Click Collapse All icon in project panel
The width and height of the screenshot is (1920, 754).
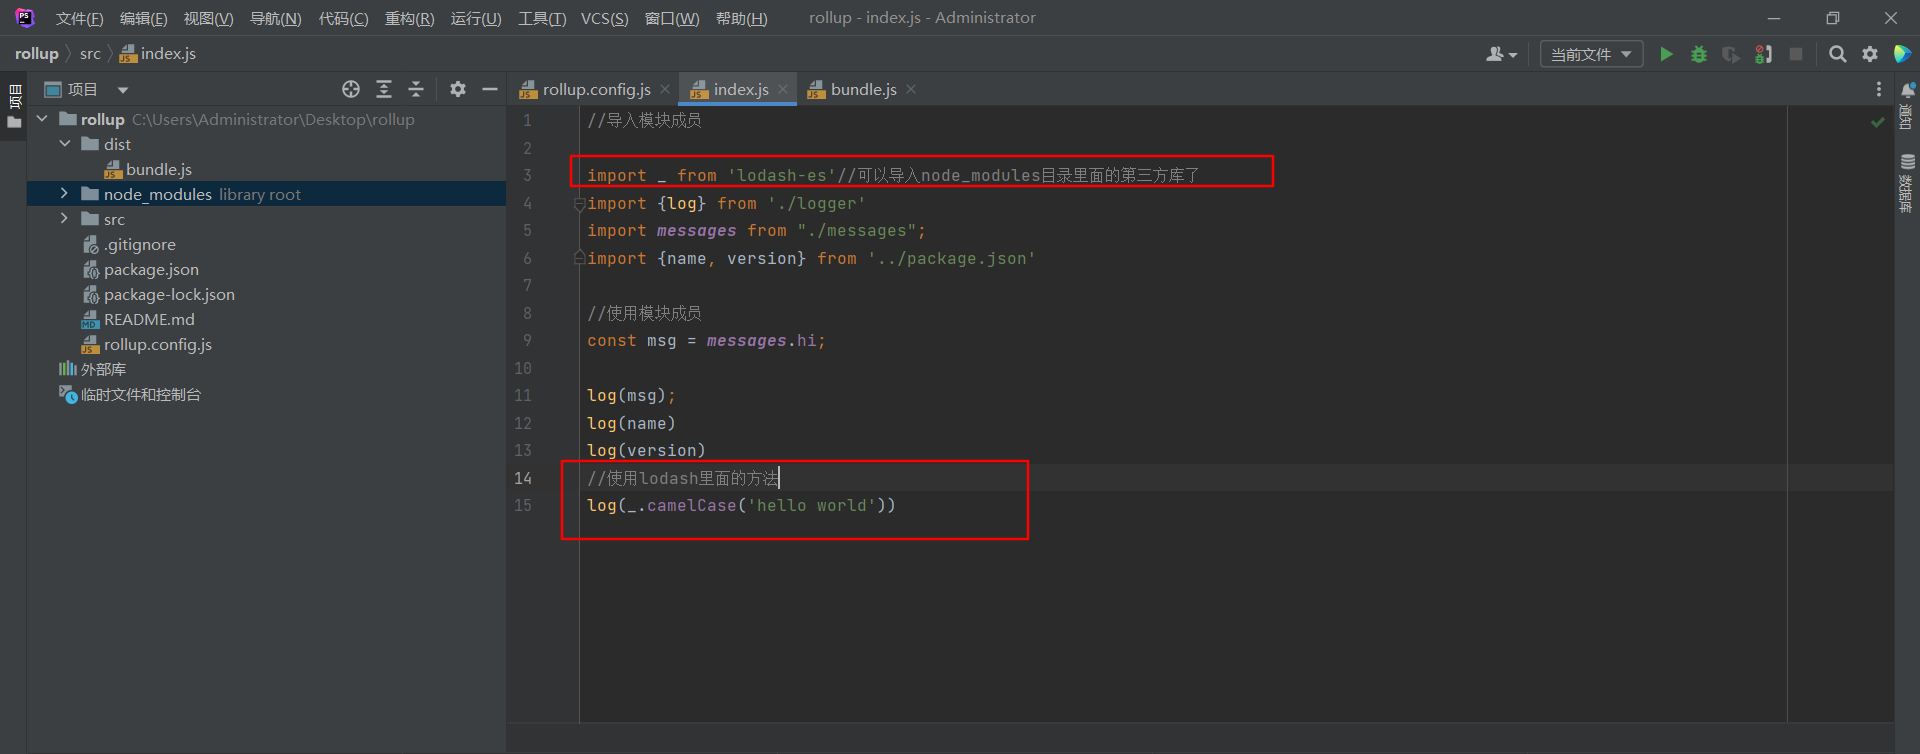coord(416,89)
